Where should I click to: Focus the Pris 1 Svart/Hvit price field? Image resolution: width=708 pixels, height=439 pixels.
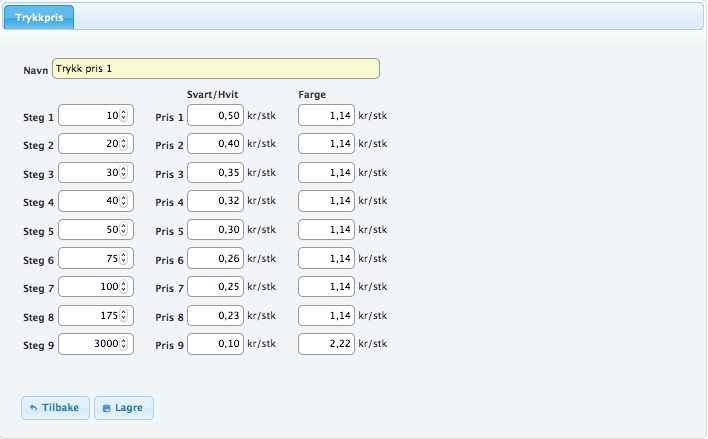point(215,116)
